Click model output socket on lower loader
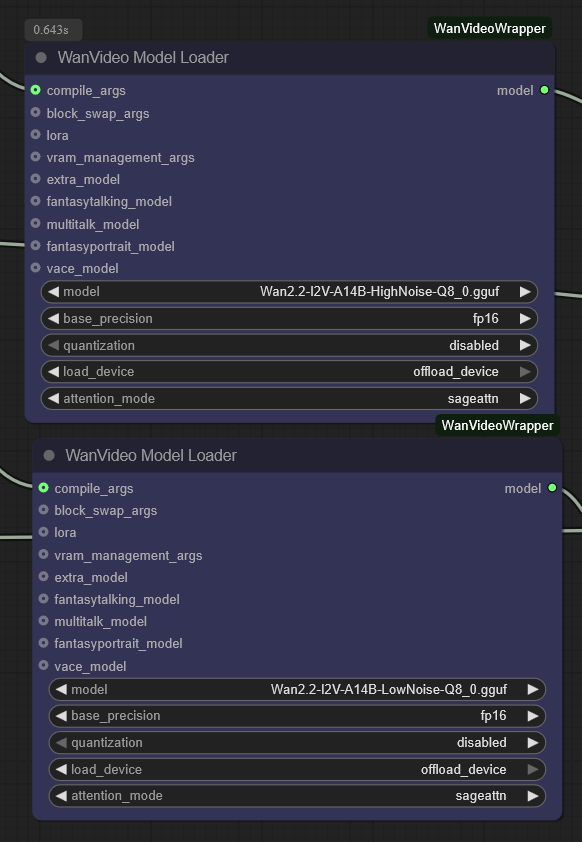 552,488
